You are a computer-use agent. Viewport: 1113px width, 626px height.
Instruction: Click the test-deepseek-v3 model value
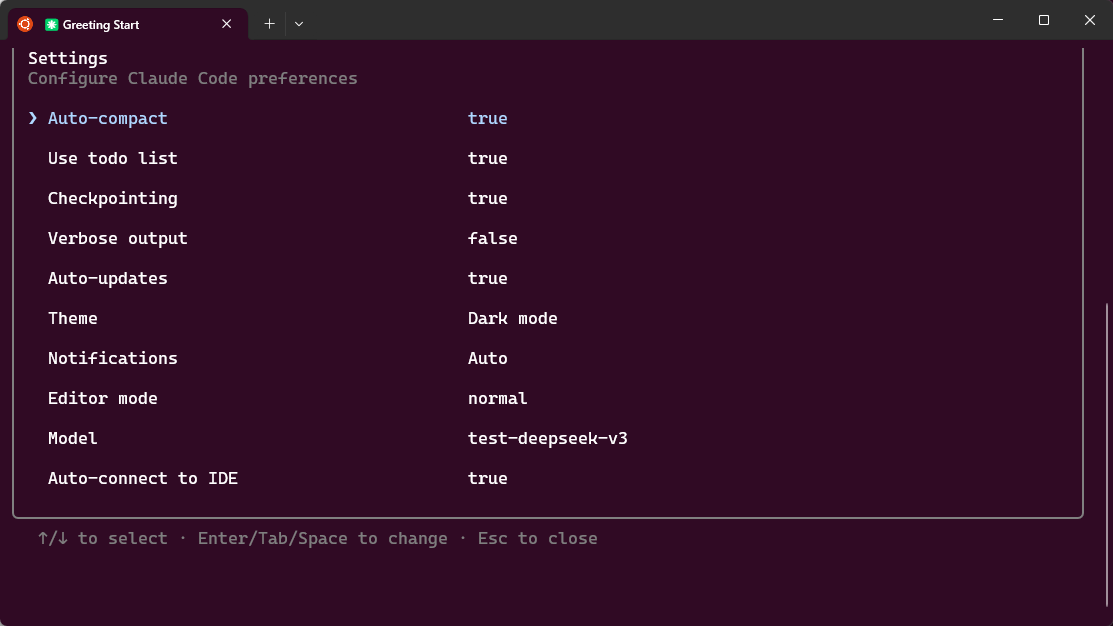coord(547,438)
